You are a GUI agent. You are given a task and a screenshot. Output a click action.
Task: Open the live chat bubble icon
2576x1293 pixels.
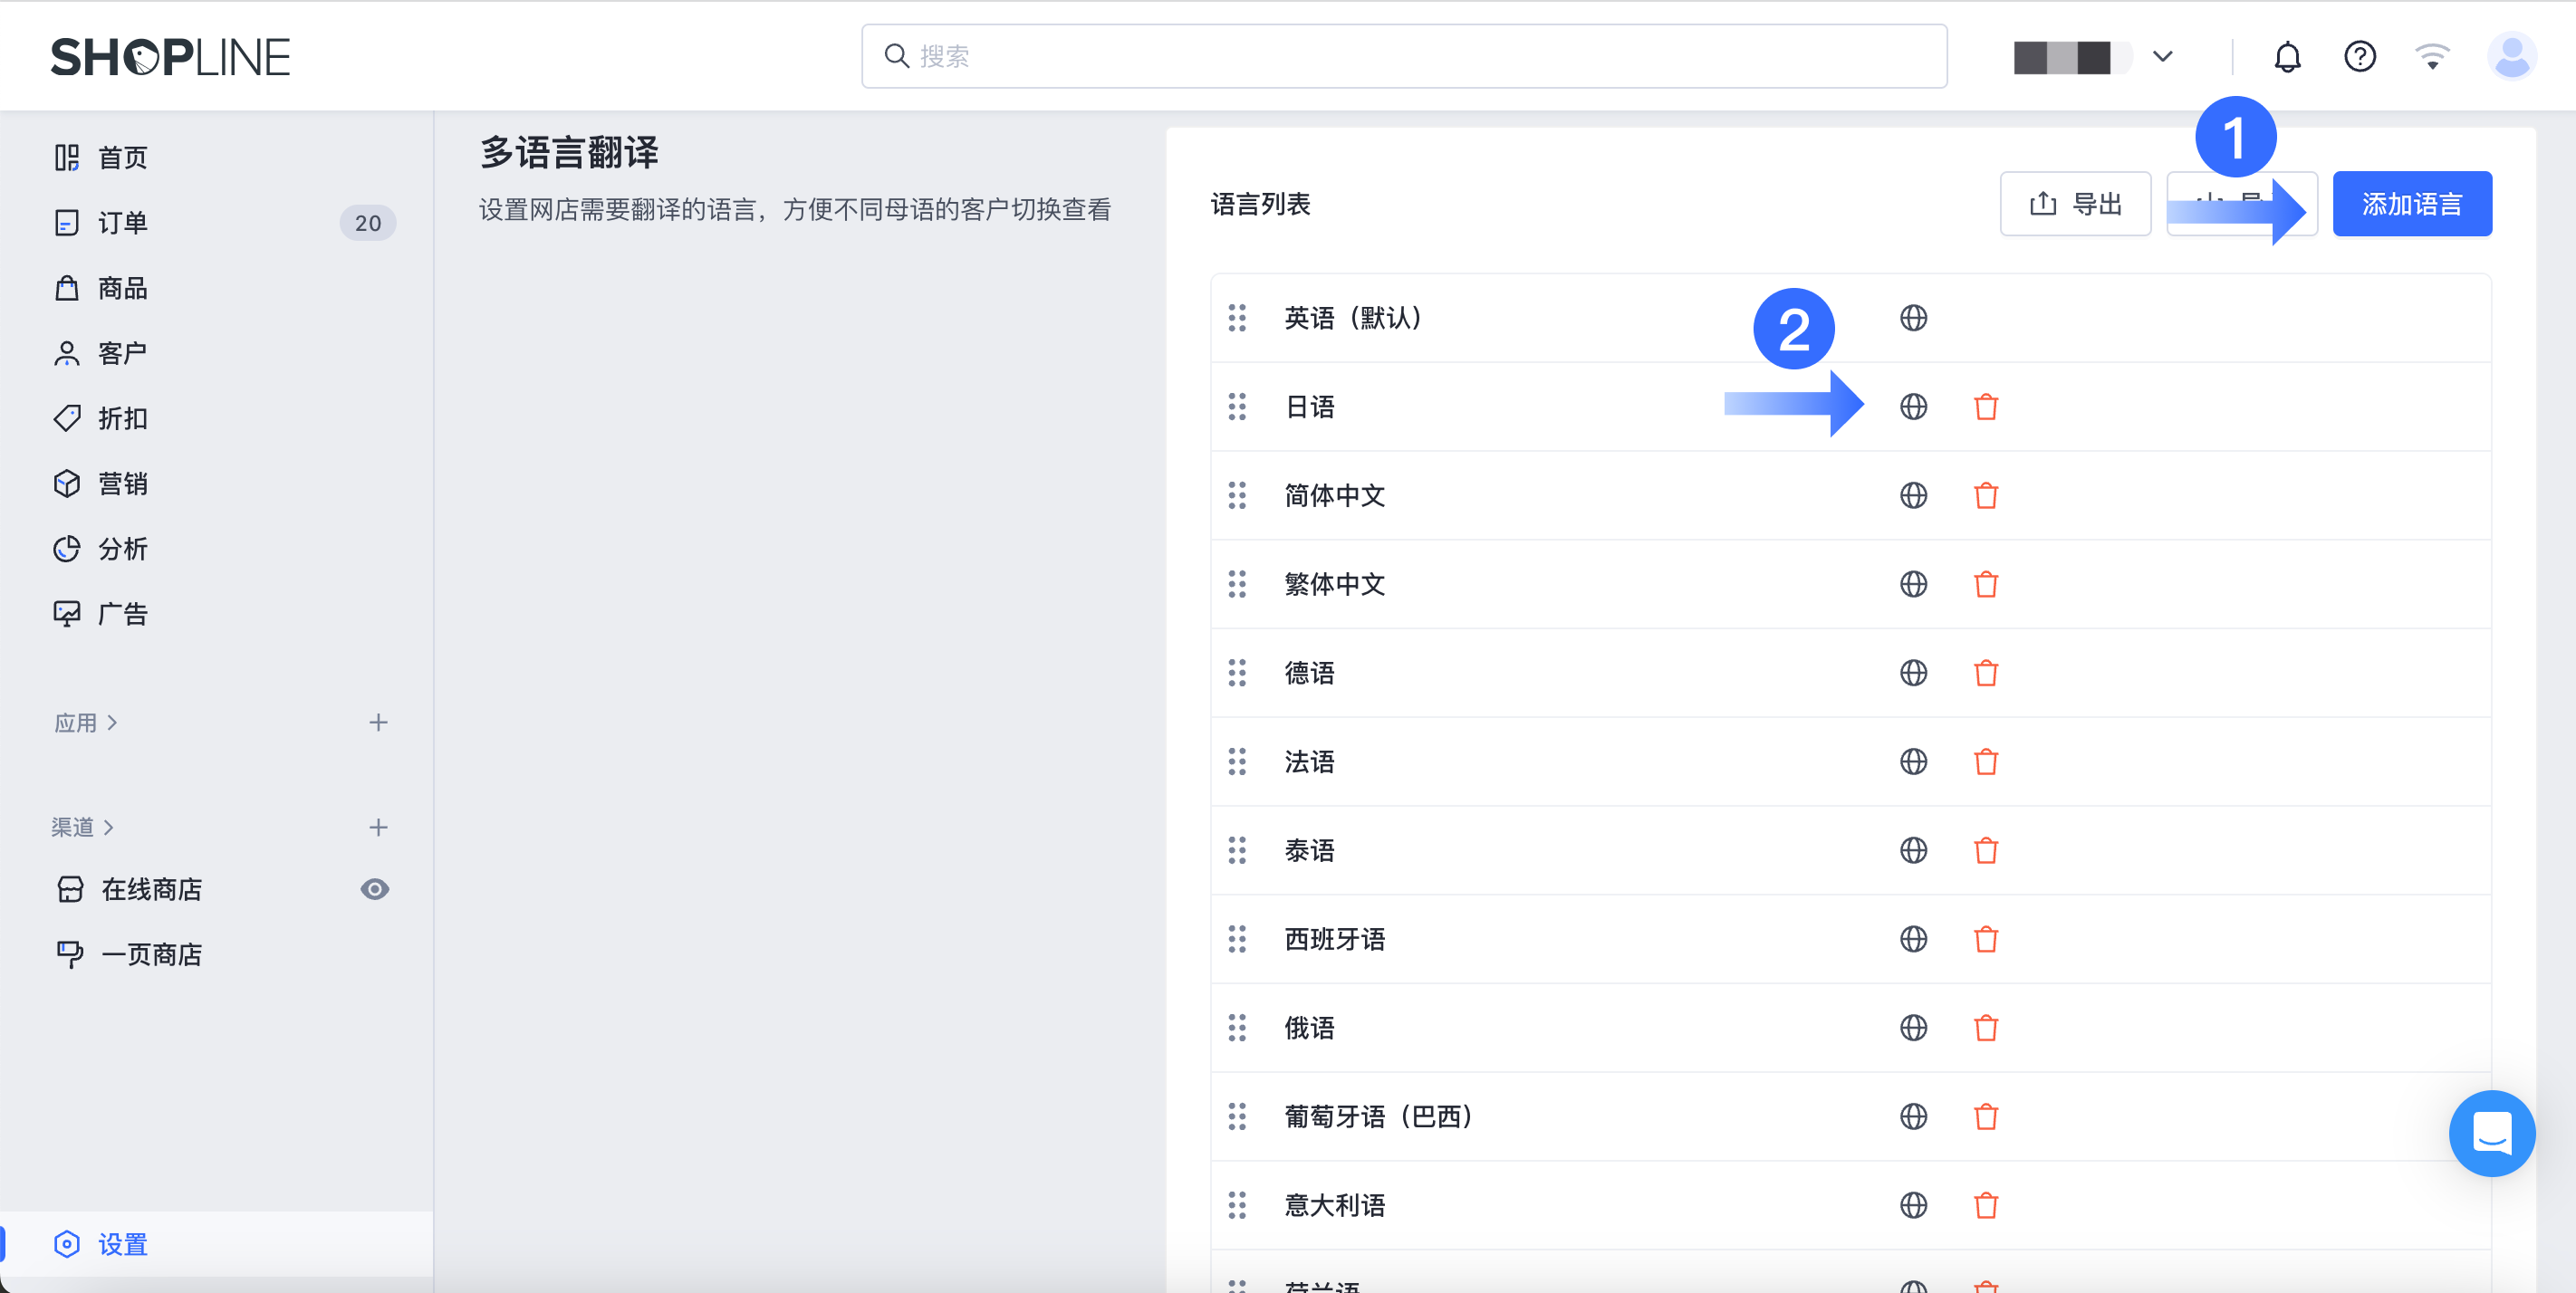coord(2491,1133)
